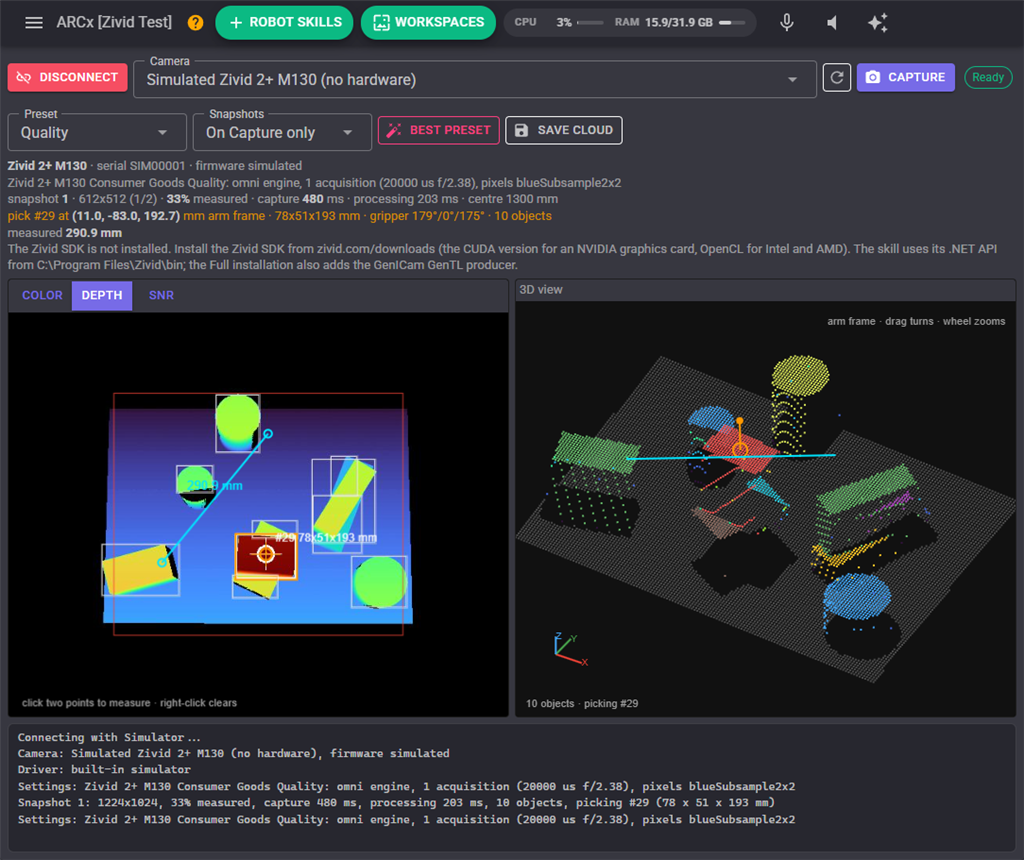Select the DEPTH tab
The width and height of the screenshot is (1024, 860).
click(x=102, y=295)
